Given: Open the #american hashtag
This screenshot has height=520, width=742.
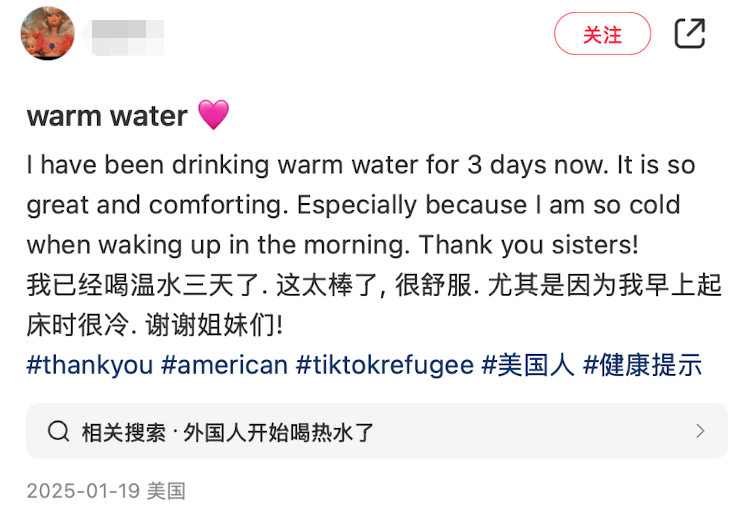Looking at the screenshot, I should 225,365.
